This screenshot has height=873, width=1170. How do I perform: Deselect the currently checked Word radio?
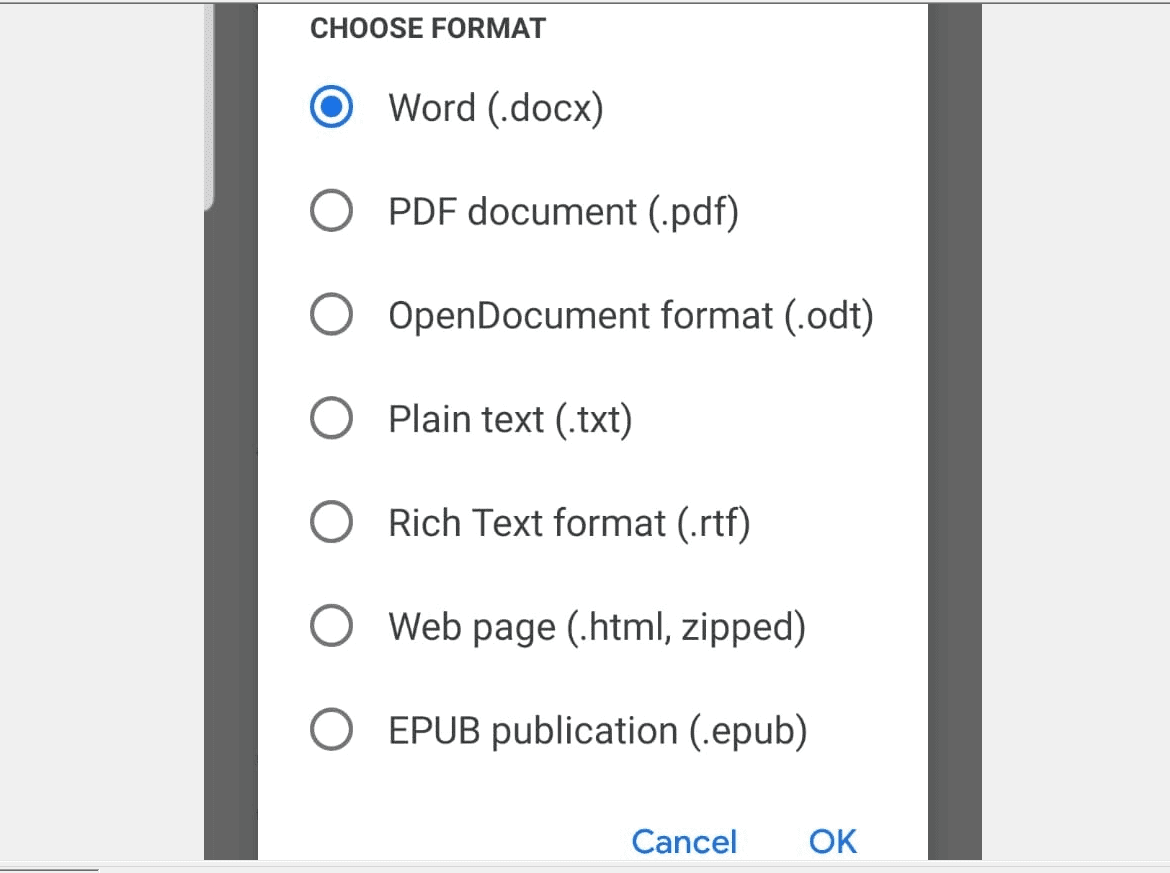click(330, 107)
